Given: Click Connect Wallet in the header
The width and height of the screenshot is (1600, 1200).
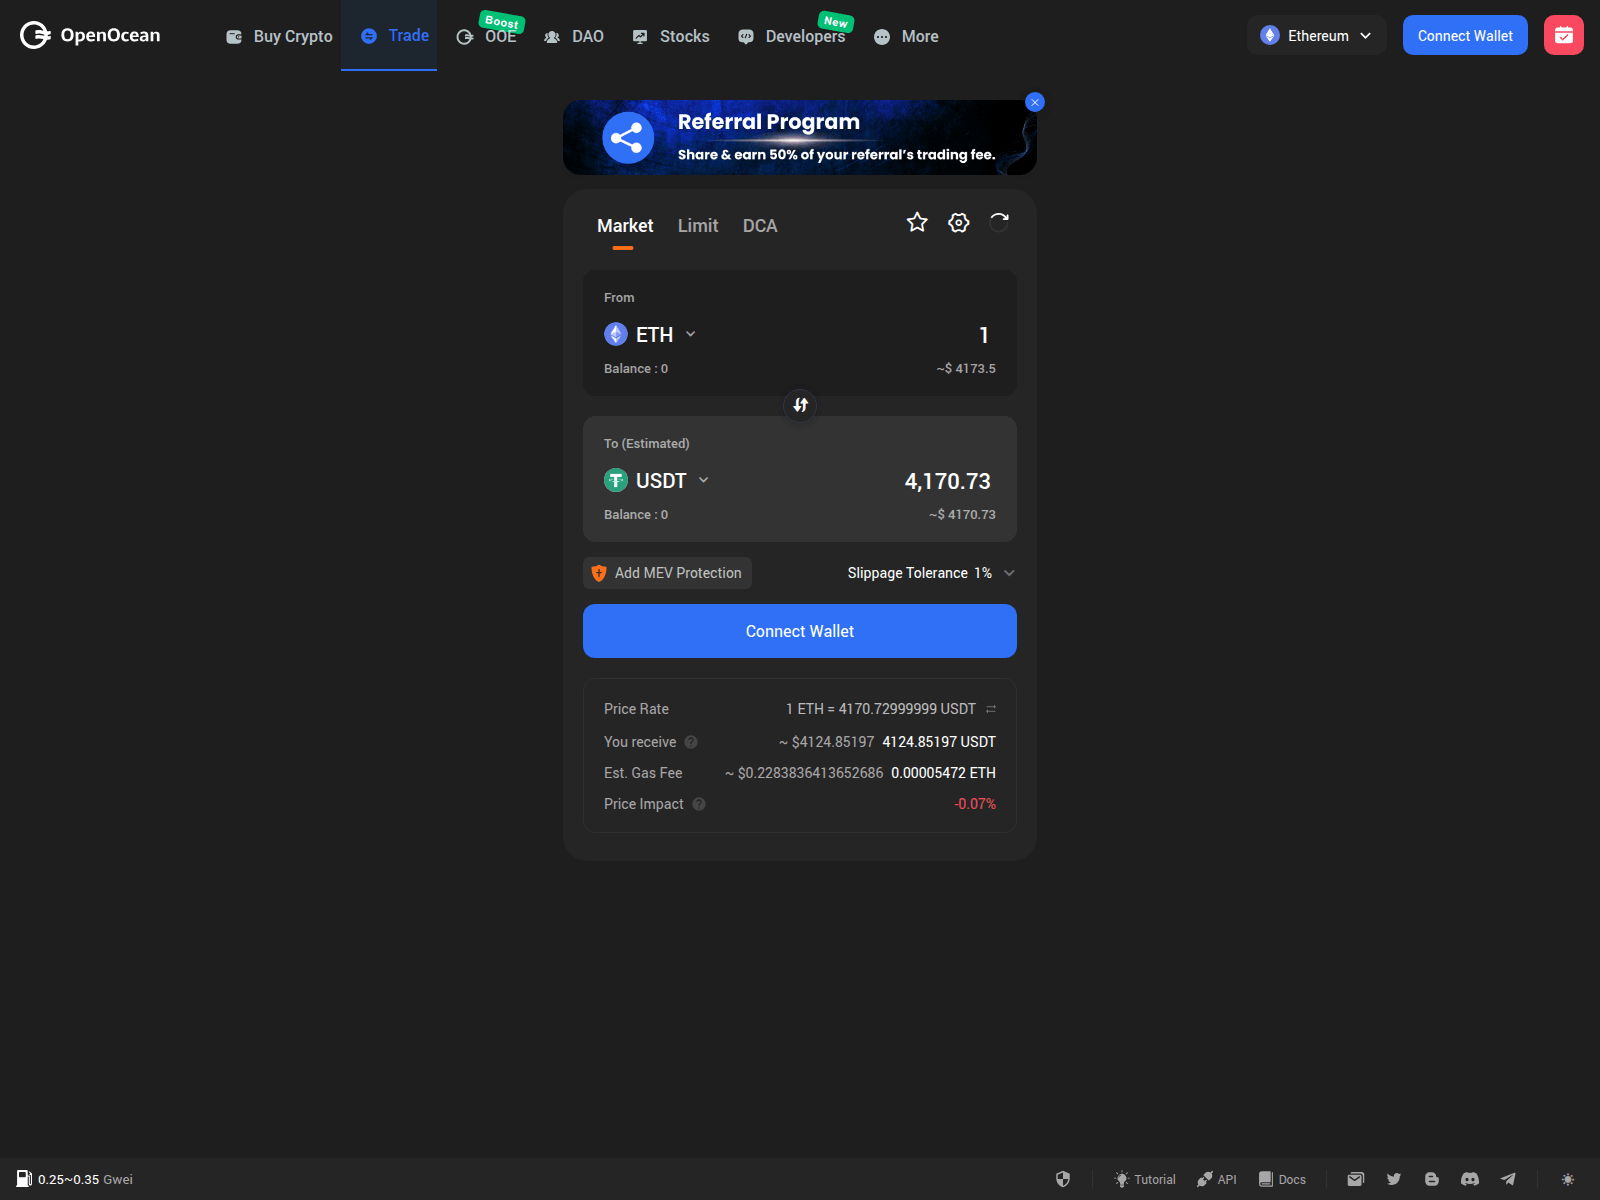Looking at the screenshot, I should pyautogui.click(x=1465, y=35).
